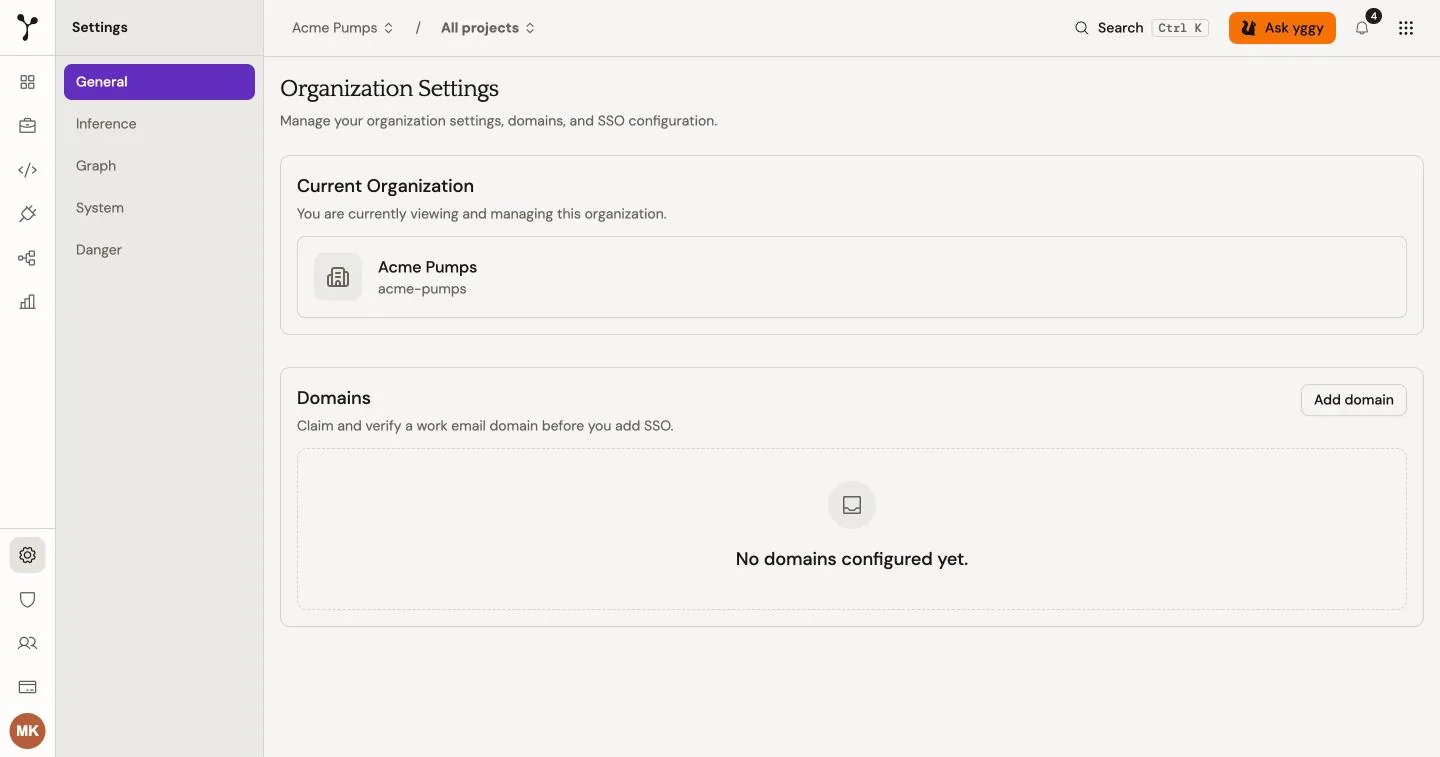
Task: Open the MK user avatar
Action: tap(27, 731)
